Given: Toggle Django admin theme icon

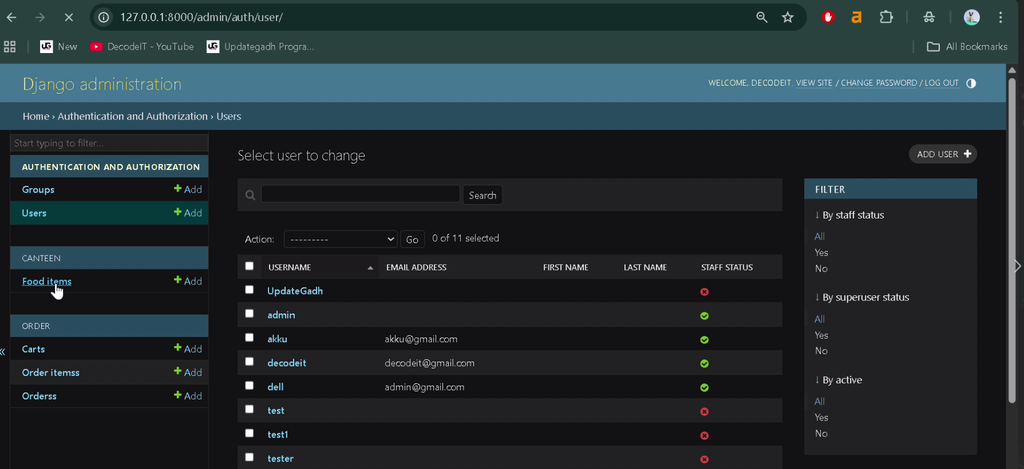Looking at the screenshot, I should tap(971, 84).
